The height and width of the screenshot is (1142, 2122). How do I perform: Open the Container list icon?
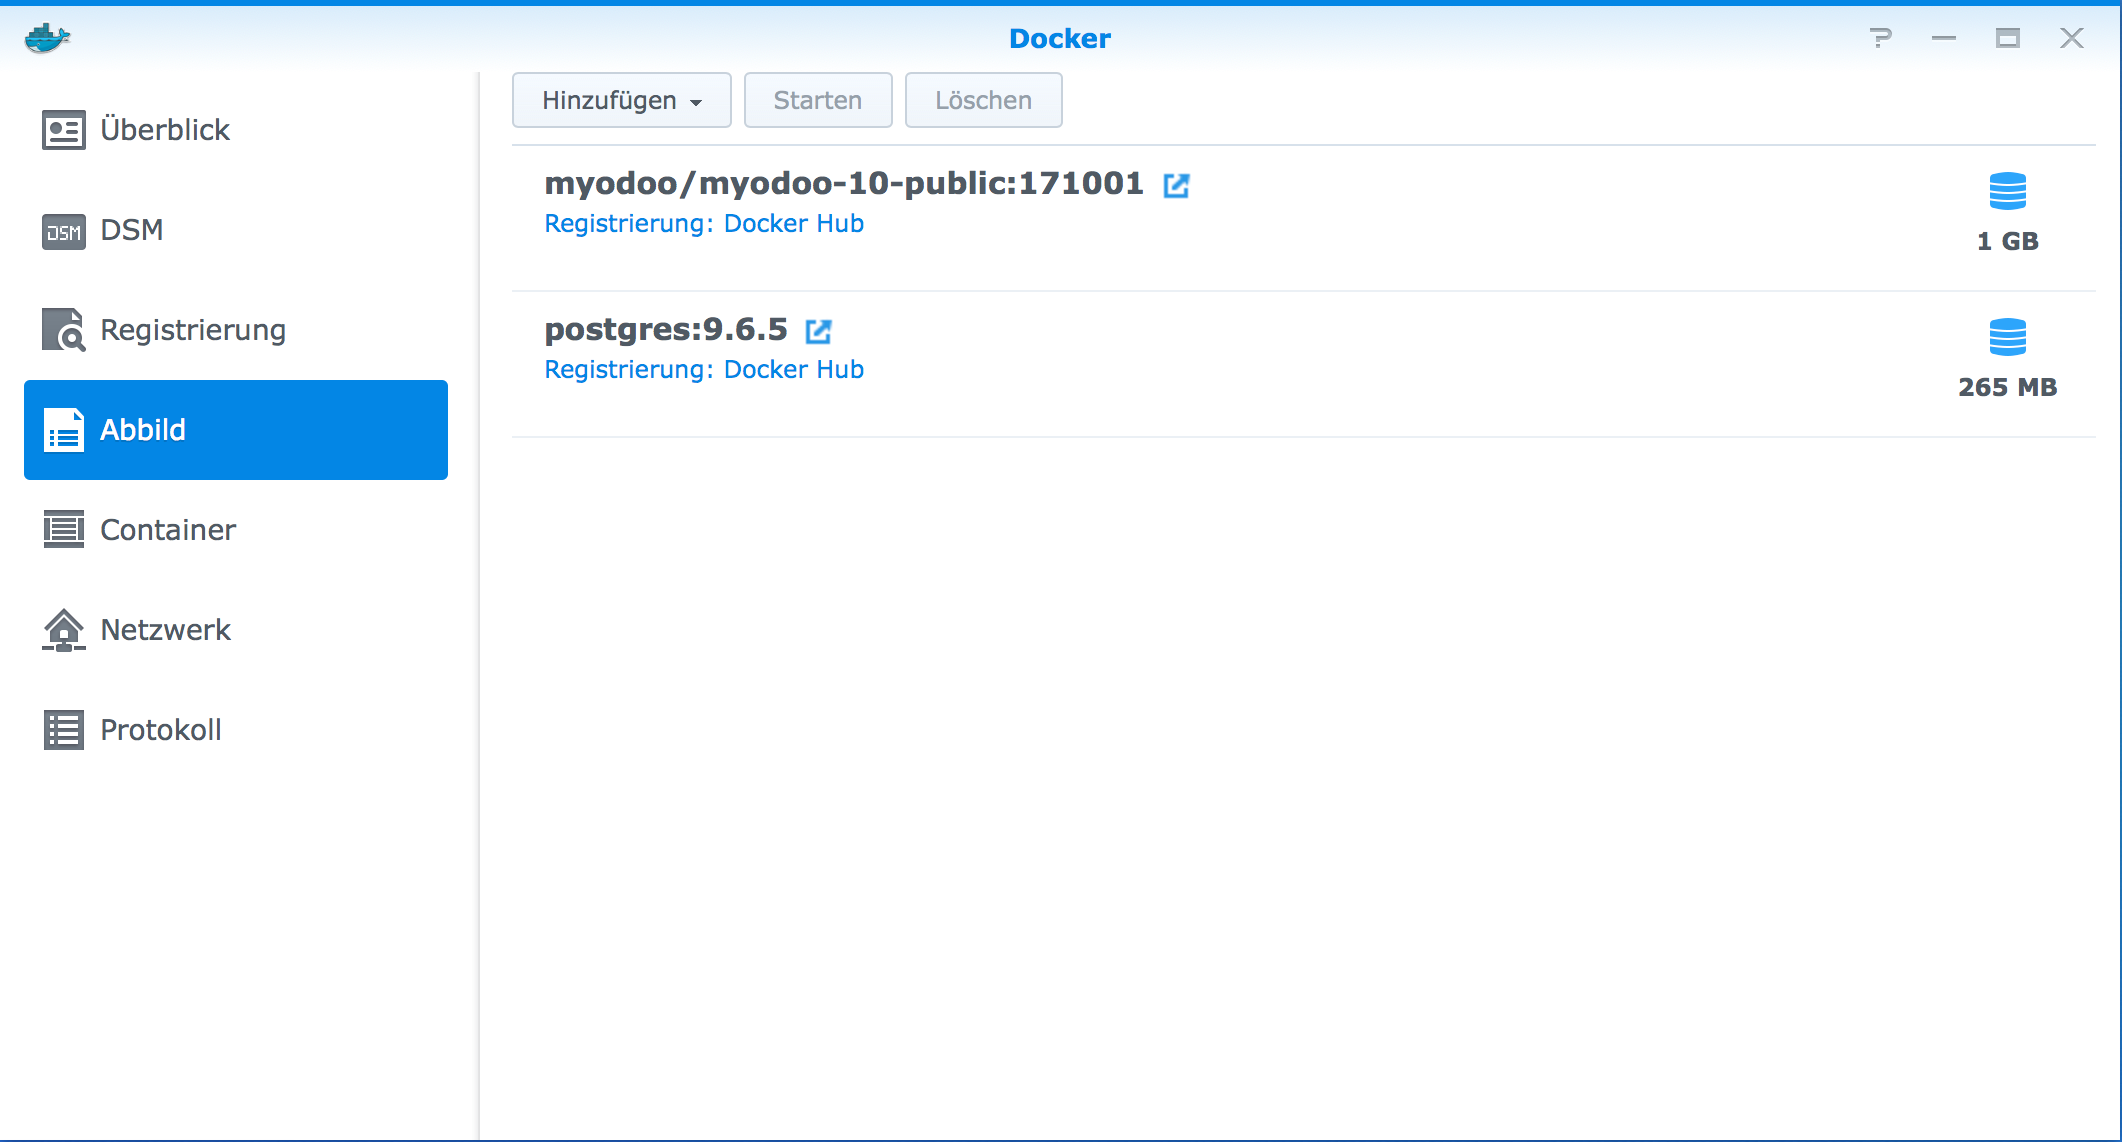pos(63,529)
